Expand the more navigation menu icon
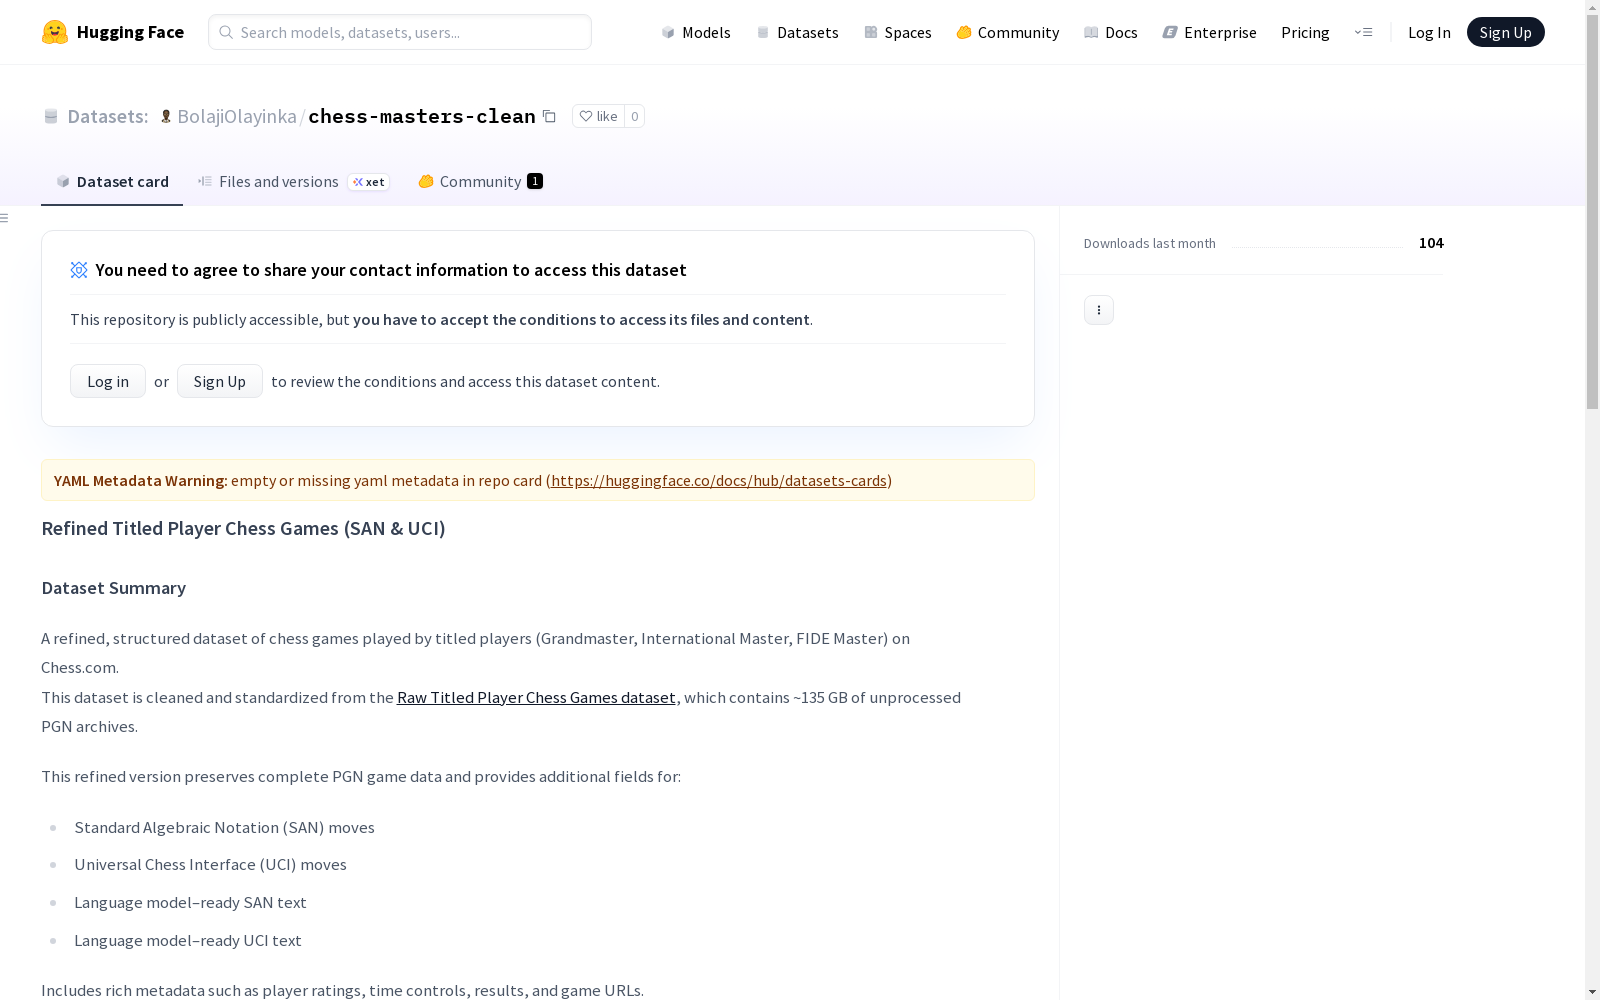 click(1363, 32)
